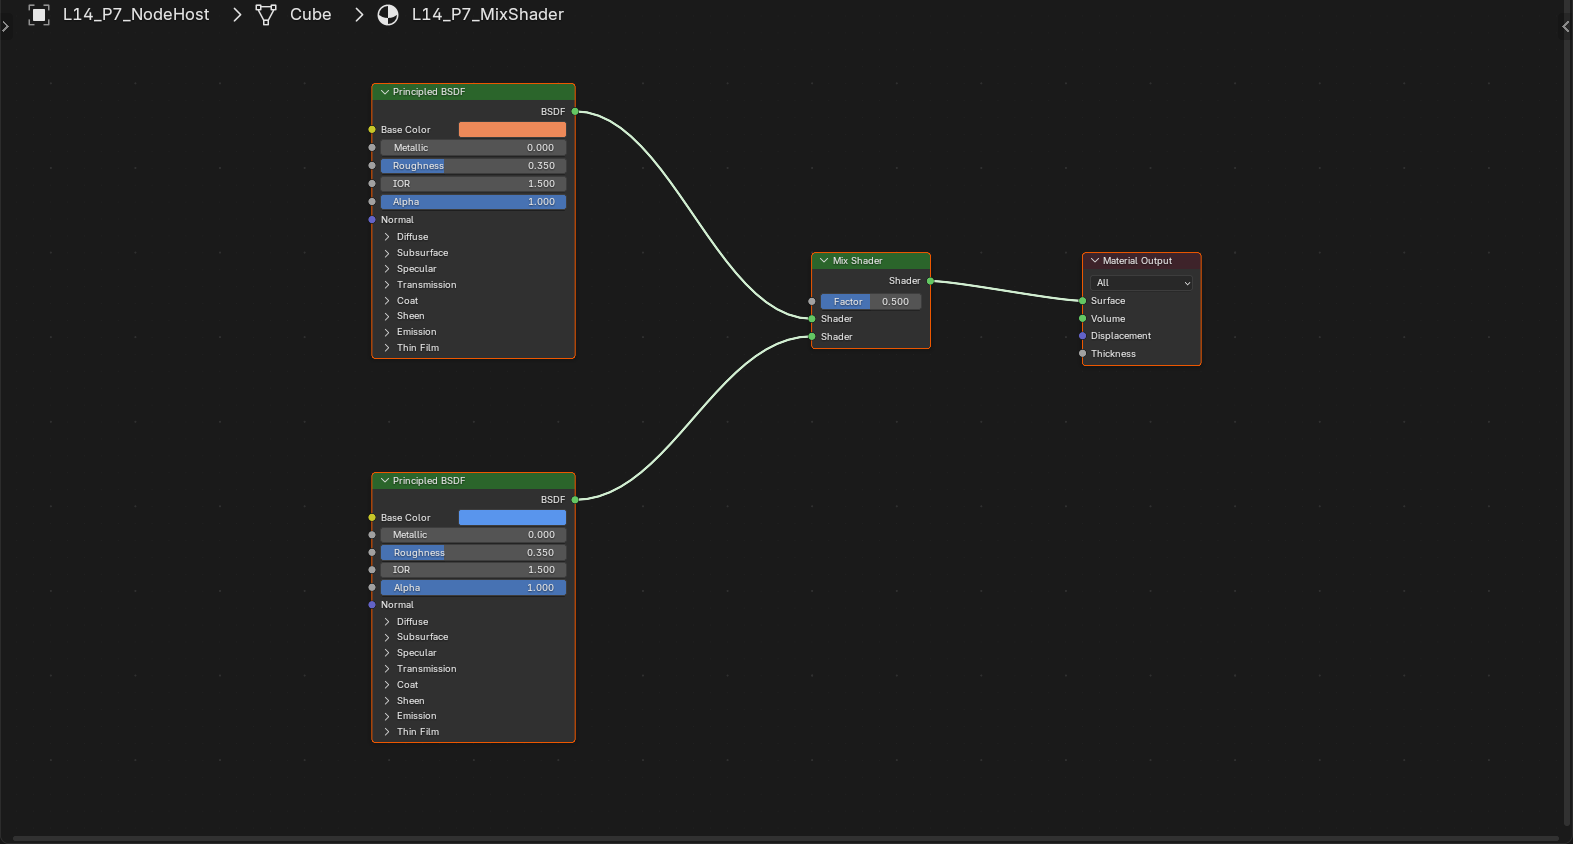
Task: Click Alpha slider in top Principled BSDF
Action: (473, 202)
